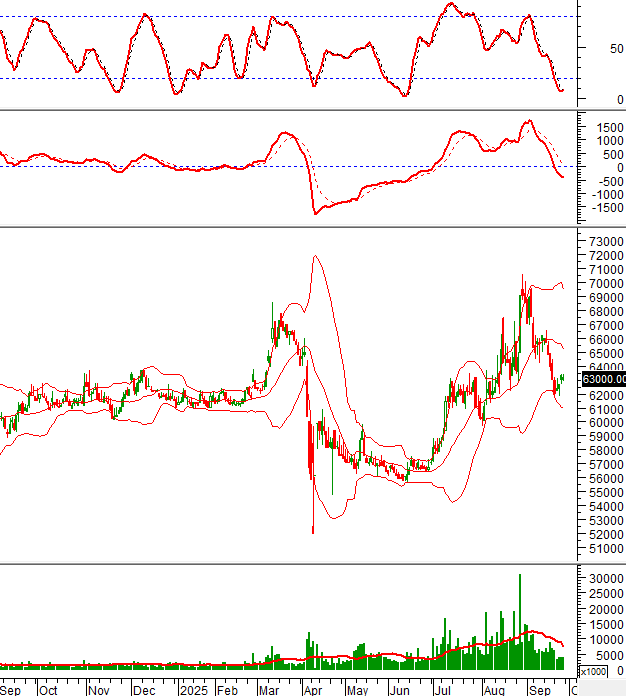Select the Dec label on the date axis
The image size is (626, 696).
pyautogui.click(x=144, y=689)
